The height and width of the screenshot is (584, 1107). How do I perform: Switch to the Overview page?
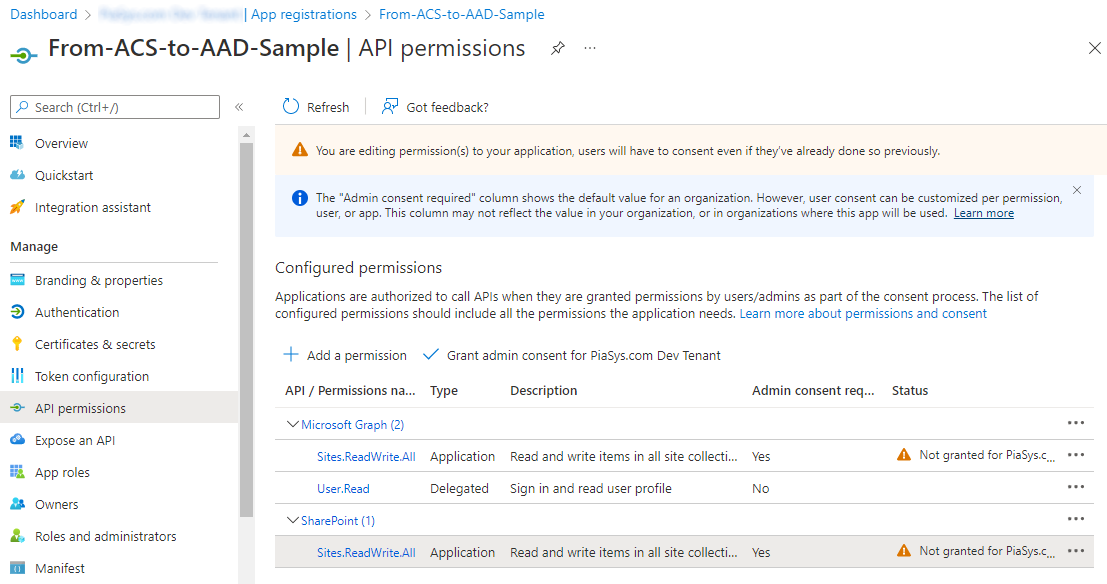click(62, 142)
